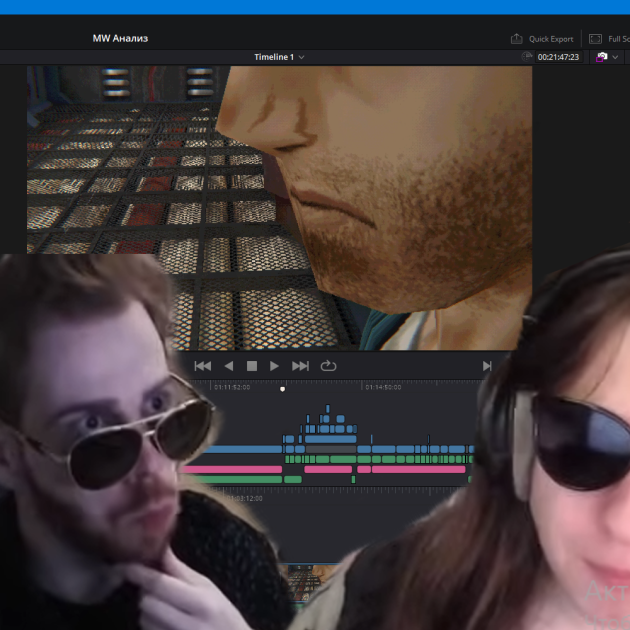
Task: Select the long pink audio clip
Action: pos(418,469)
